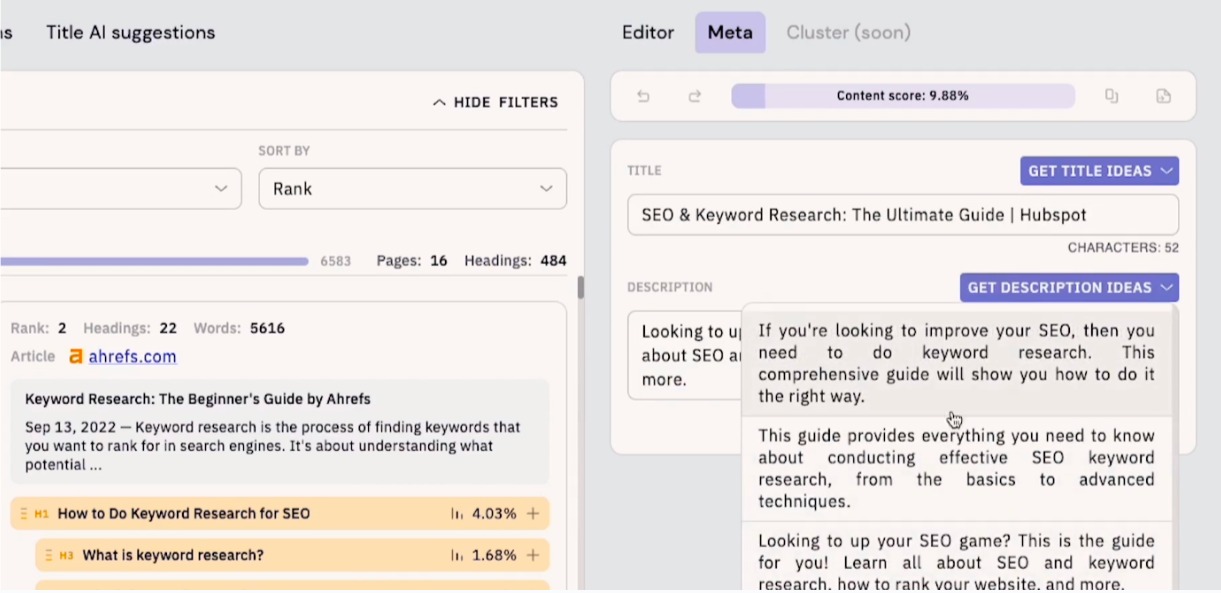Open the Sort By Rank dropdown
Viewport: 1221px width, 593px height.
point(412,189)
